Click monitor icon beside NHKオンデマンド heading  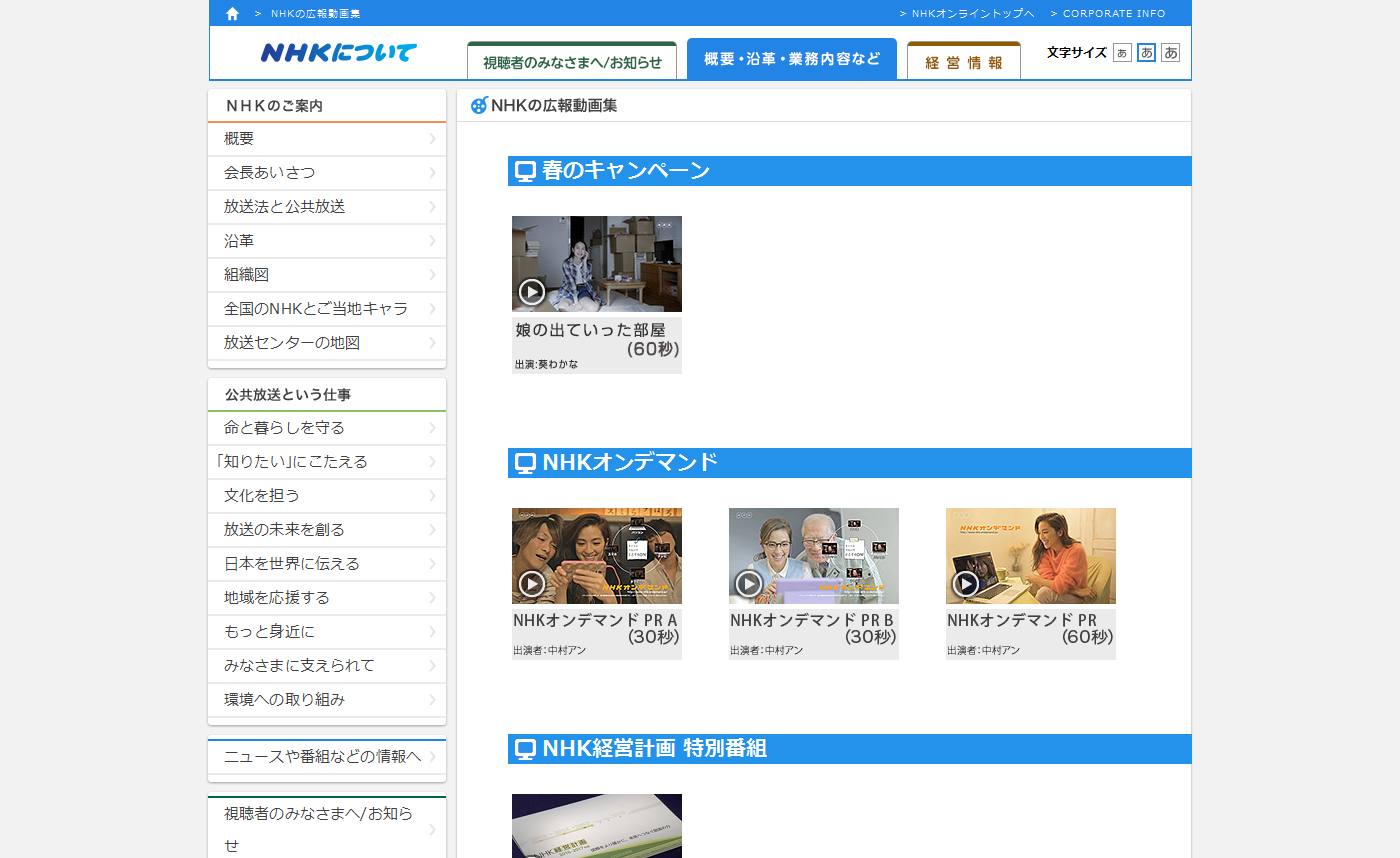[525, 463]
